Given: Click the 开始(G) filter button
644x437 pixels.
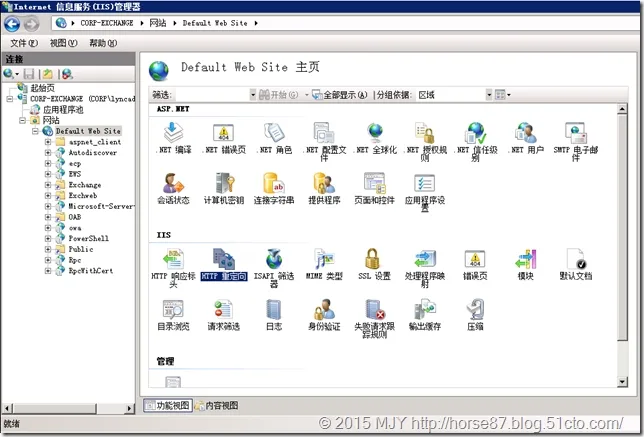Looking at the screenshot, I should [x=279, y=95].
